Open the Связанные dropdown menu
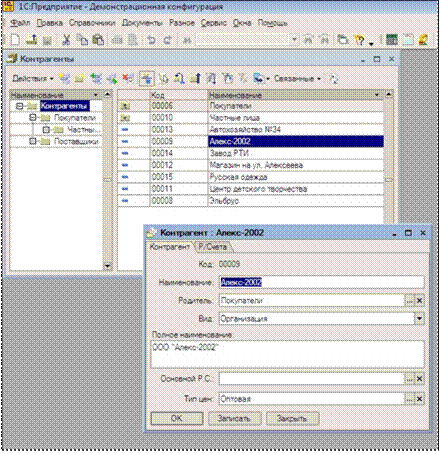The image size is (441, 454). coord(297,79)
